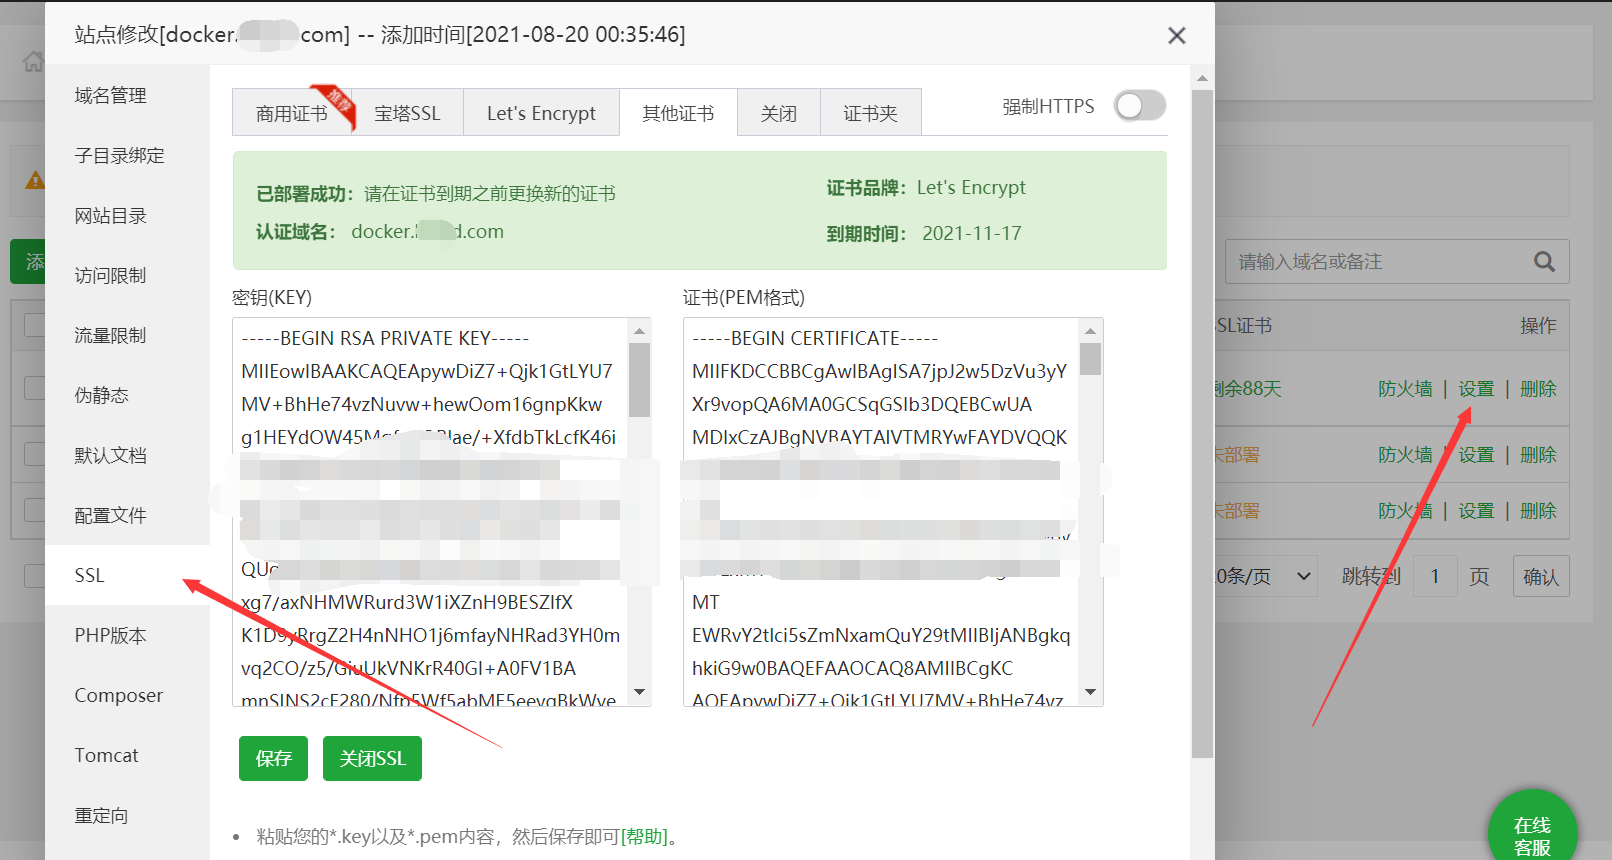Open 子目录绑定 in the sidebar

click(x=119, y=156)
